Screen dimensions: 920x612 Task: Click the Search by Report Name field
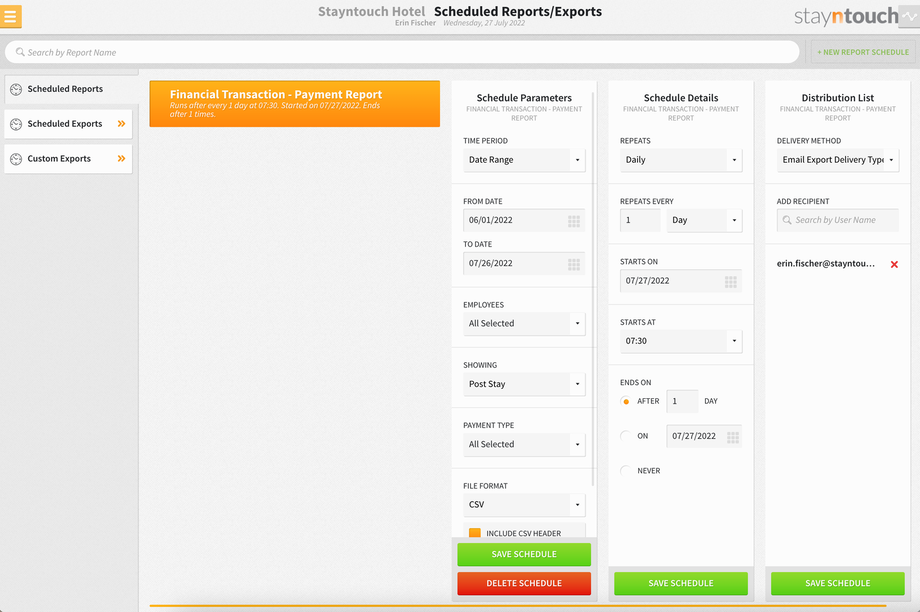pyautogui.click(x=402, y=52)
